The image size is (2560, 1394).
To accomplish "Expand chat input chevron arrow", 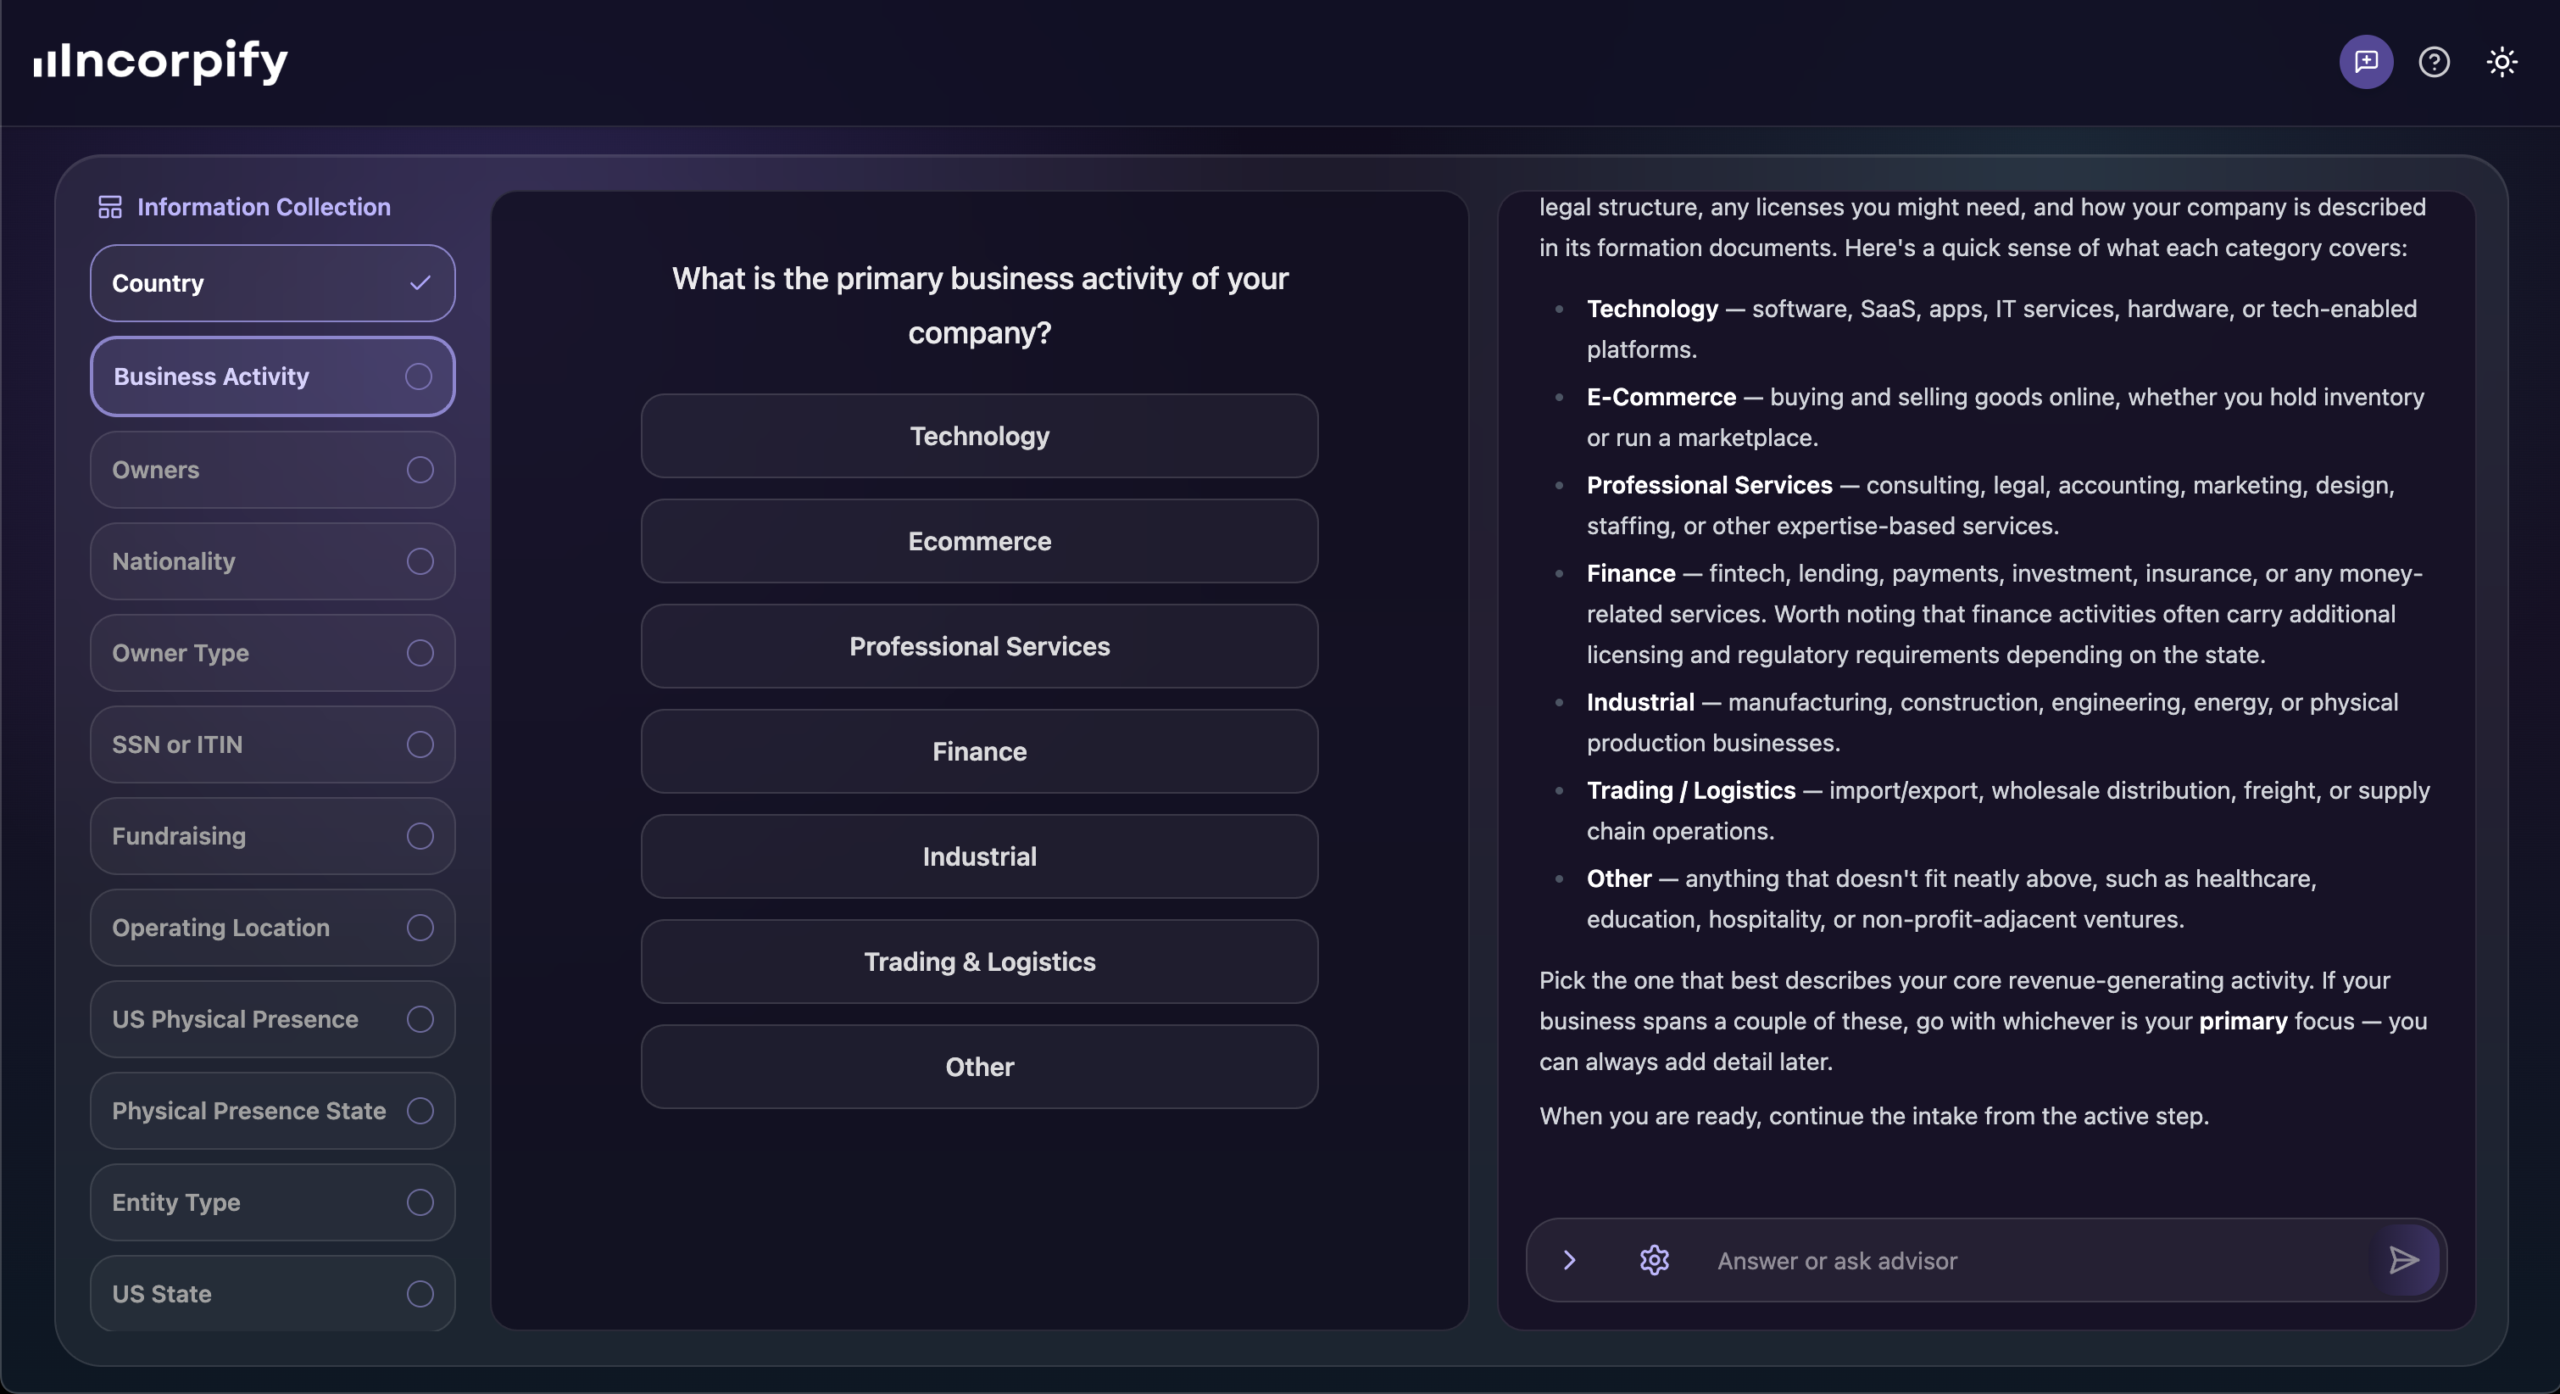I will coord(1569,1260).
